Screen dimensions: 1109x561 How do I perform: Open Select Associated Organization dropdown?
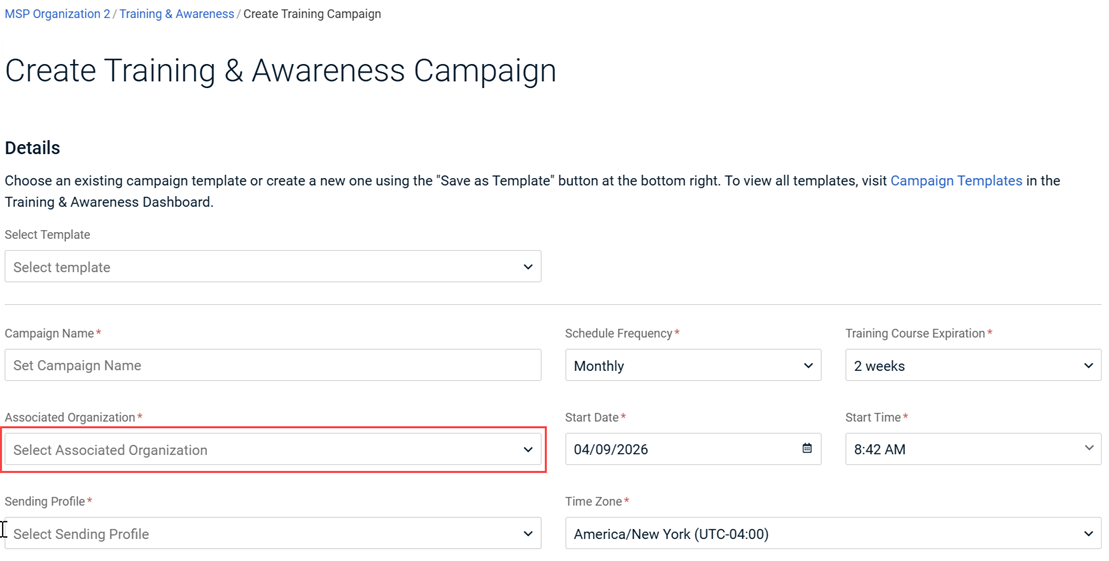(260, 450)
